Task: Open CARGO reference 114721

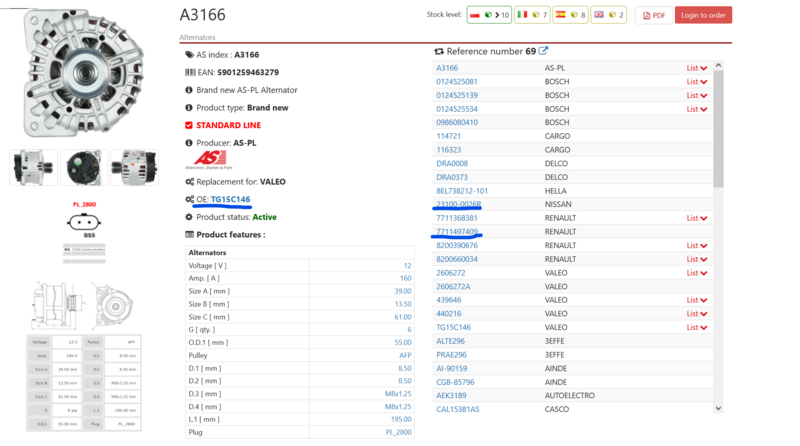Action: (448, 136)
